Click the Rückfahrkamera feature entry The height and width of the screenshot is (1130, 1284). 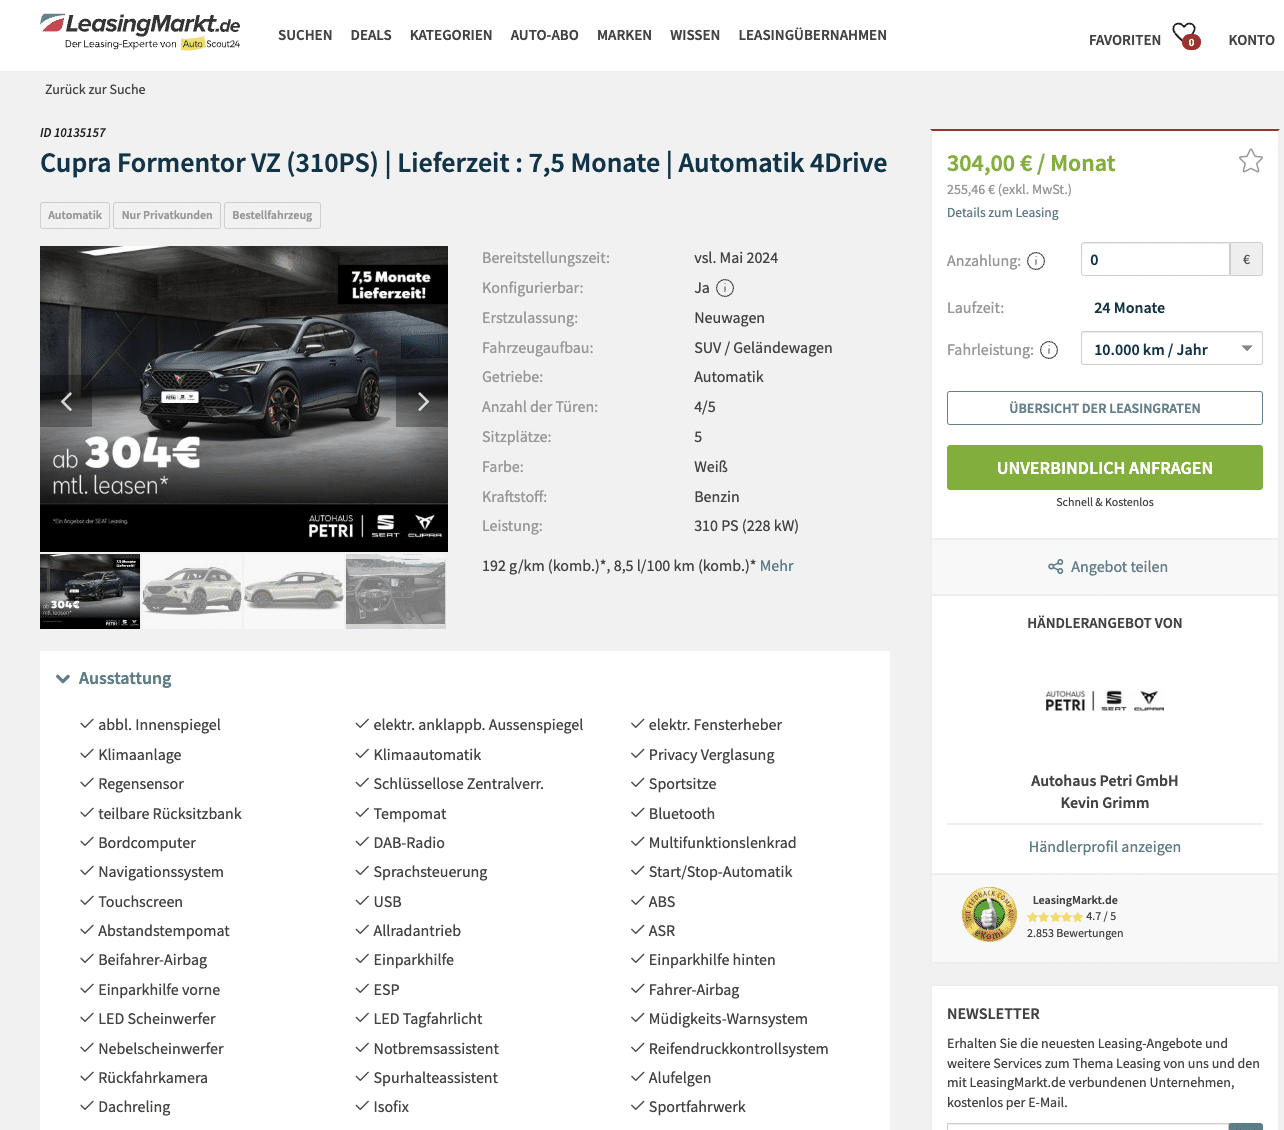coord(153,1078)
